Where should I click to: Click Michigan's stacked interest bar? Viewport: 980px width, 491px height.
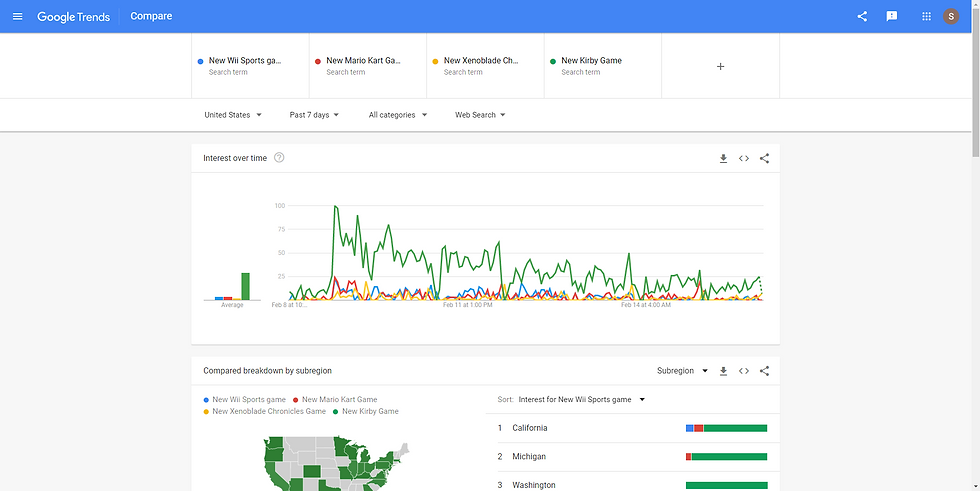[x=726, y=457]
